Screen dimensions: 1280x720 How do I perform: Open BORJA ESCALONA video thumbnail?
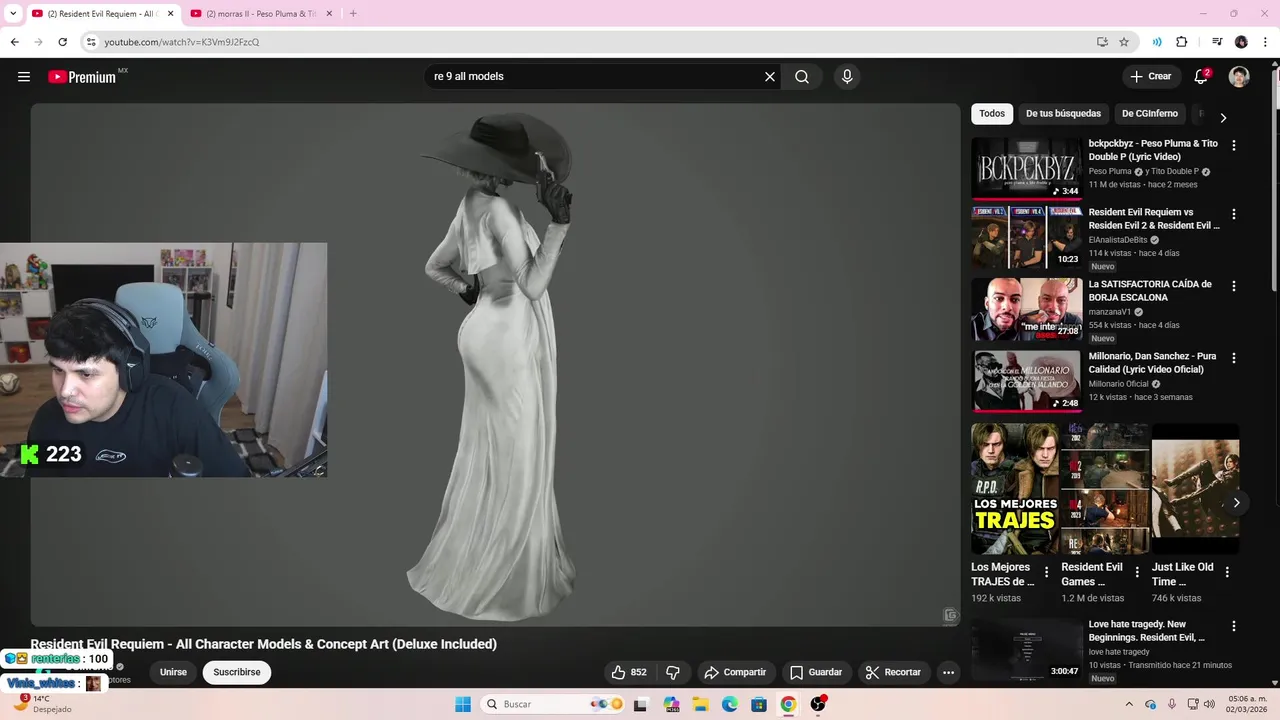pyautogui.click(x=1027, y=310)
